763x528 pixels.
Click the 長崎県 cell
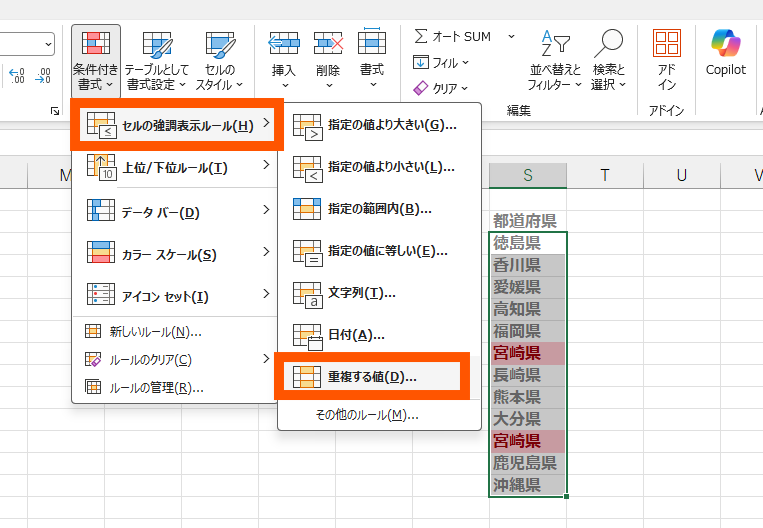[528, 375]
